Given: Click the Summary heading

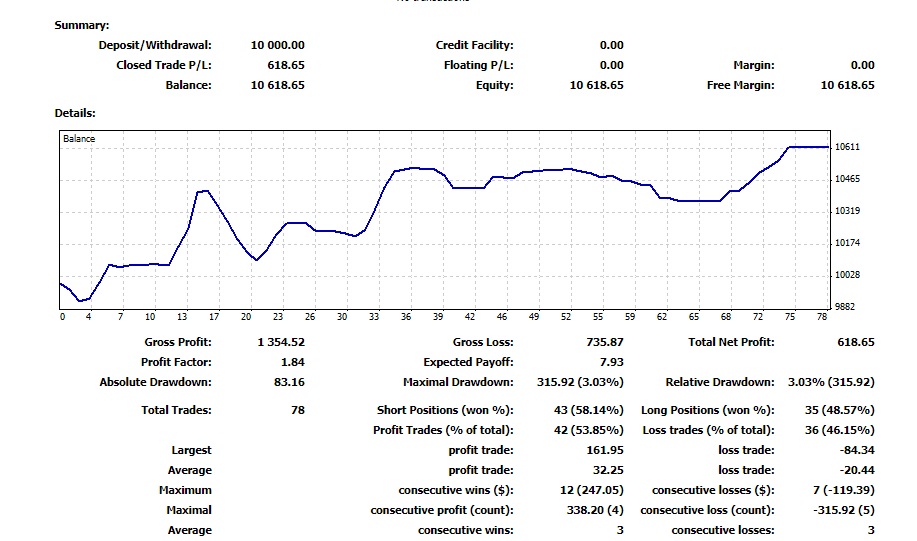Looking at the screenshot, I should pyautogui.click(x=82, y=25).
